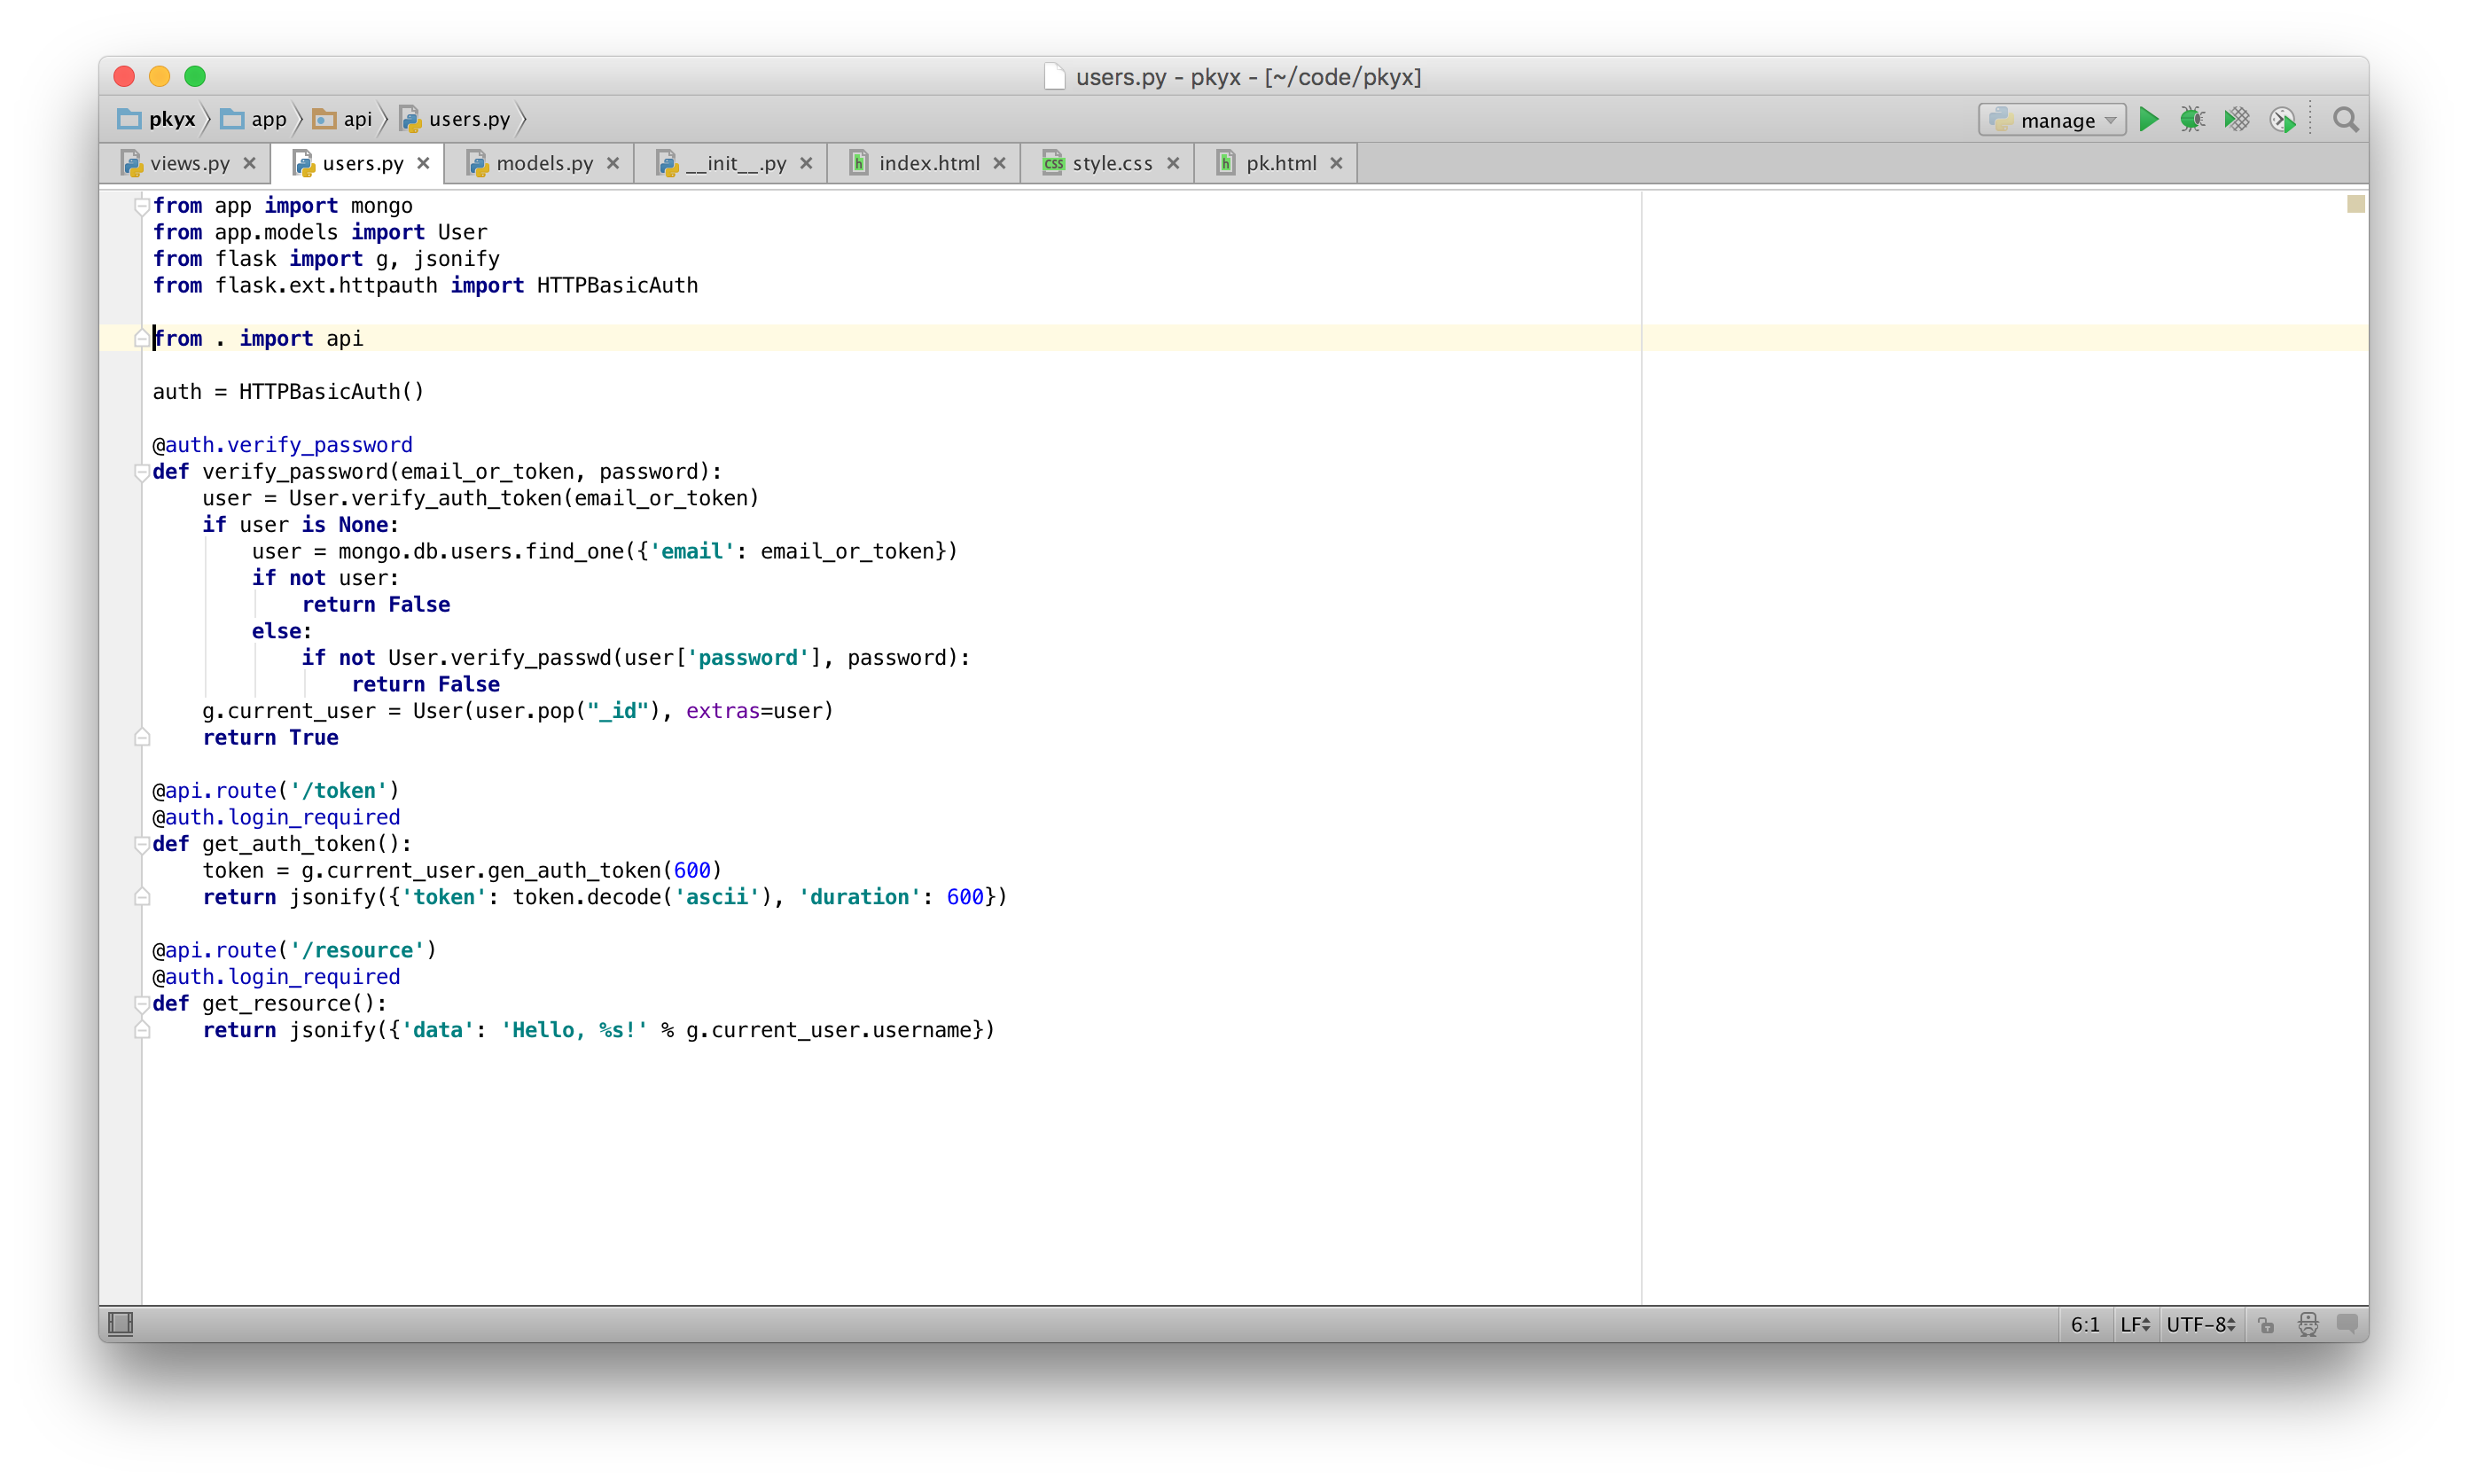Change the LF line separator
The image size is (2468, 1484).
tap(2134, 1324)
